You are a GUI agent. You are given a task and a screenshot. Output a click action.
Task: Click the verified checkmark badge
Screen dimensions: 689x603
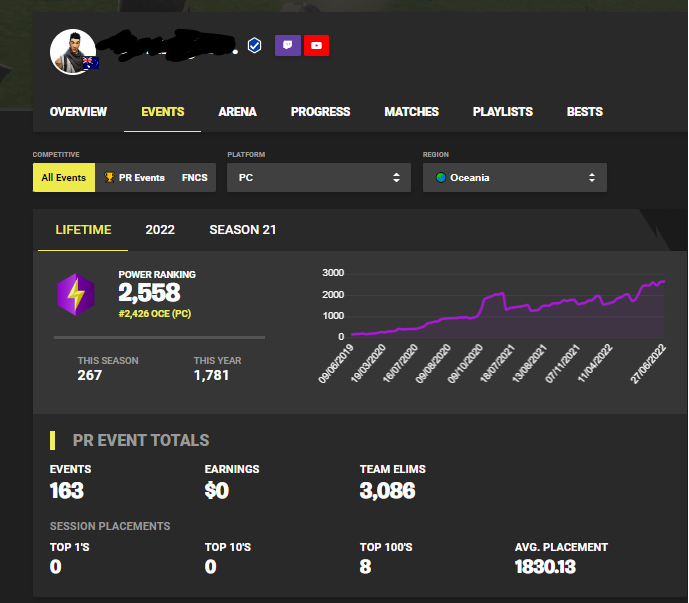coord(254,45)
